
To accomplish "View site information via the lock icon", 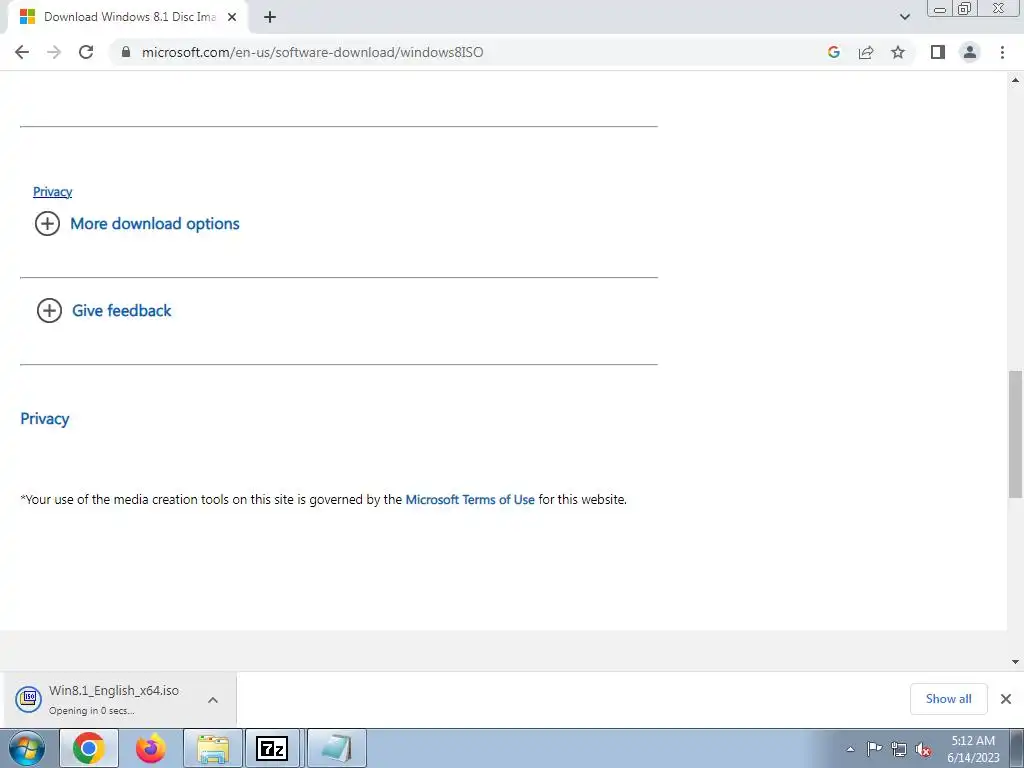I will (126, 52).
